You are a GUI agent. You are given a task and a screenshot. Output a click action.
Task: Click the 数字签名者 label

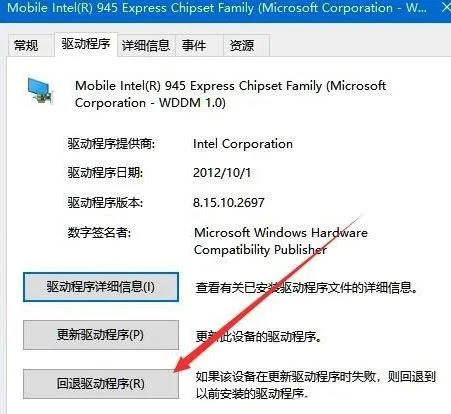tap(99, 232)
